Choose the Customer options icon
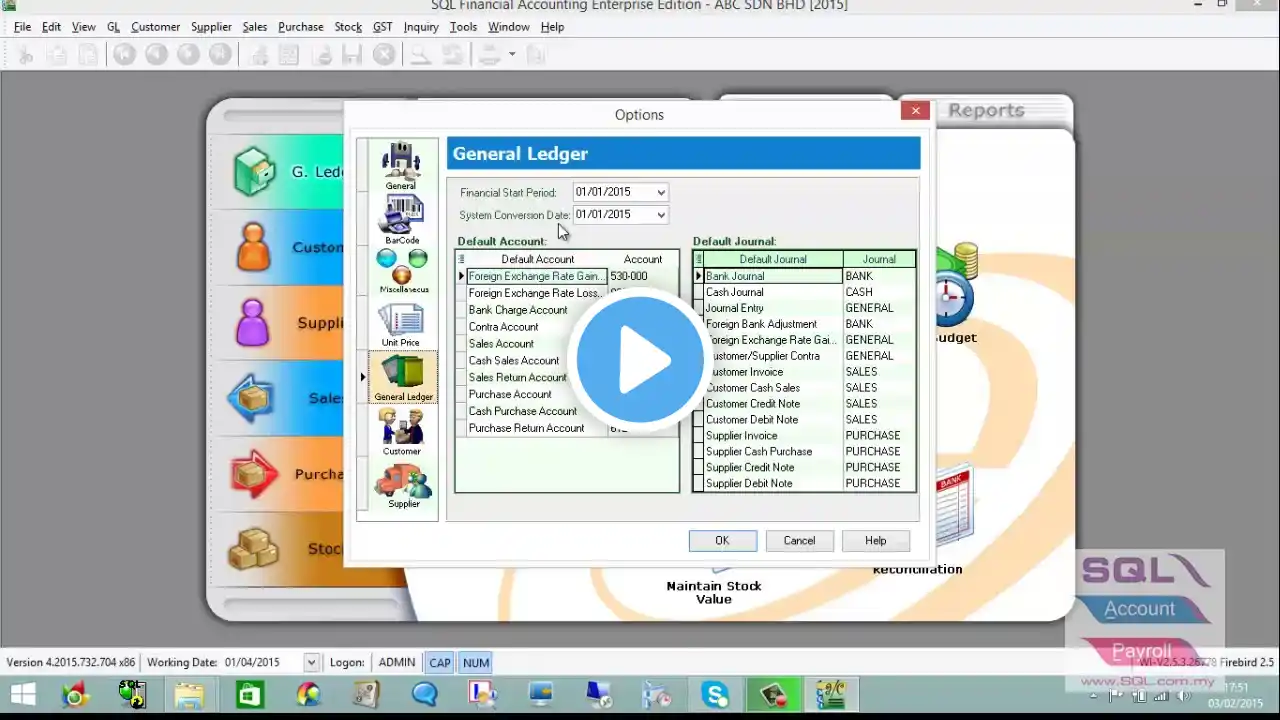1280x720 pixels. point(402,431)
